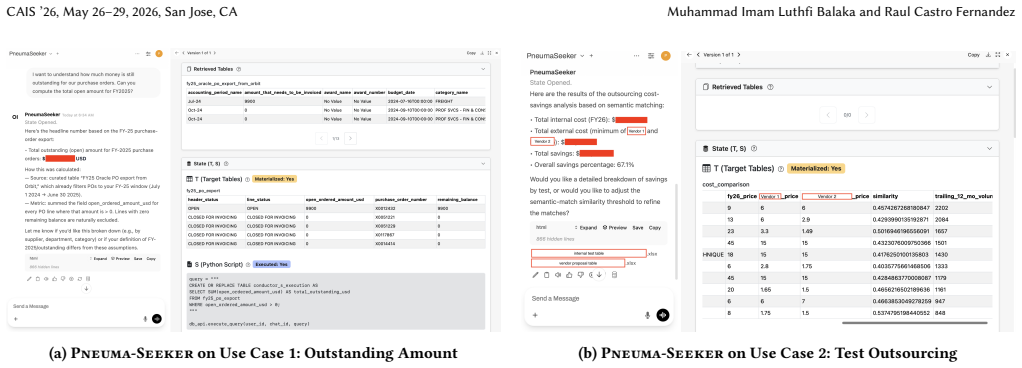Image resolution: width=1022 pixels, height=368 pixels.
Task: Click the send button in the Test Outsourcing message box
Action: (663, 314)
